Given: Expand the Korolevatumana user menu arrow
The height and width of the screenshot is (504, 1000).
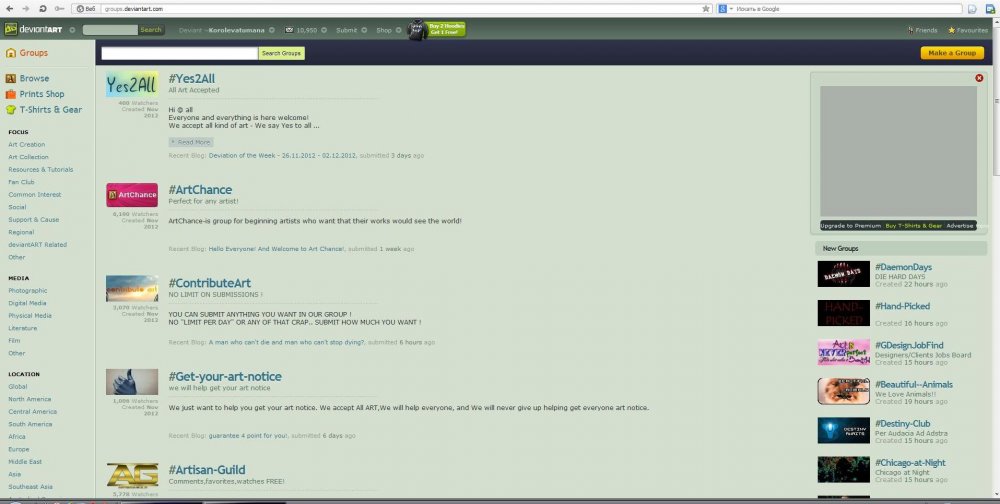Looking at the screenshot, I should (x=272, y=30).
